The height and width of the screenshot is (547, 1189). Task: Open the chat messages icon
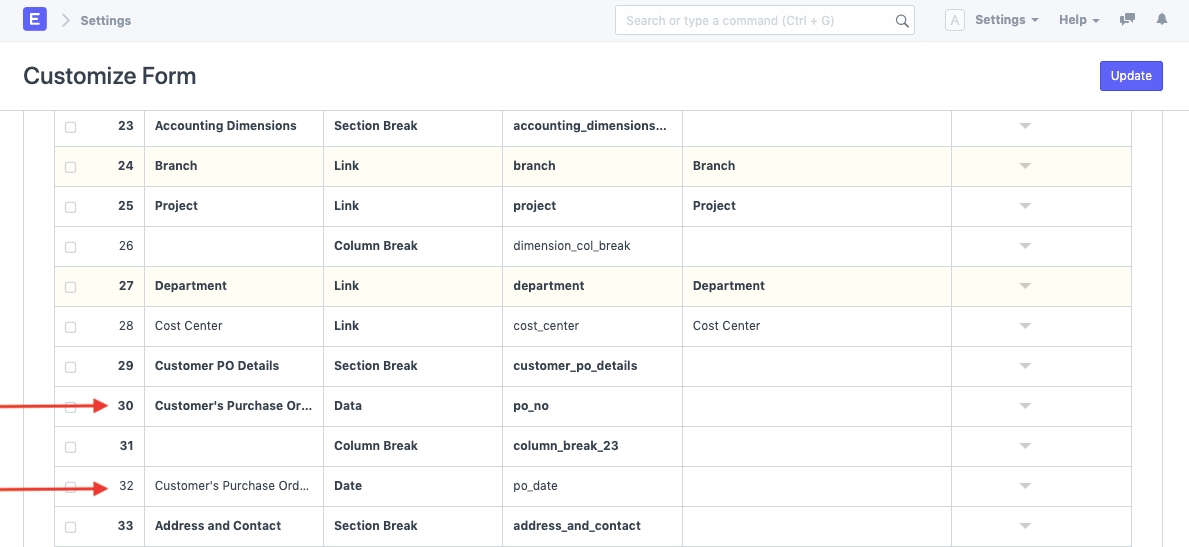1128,20
